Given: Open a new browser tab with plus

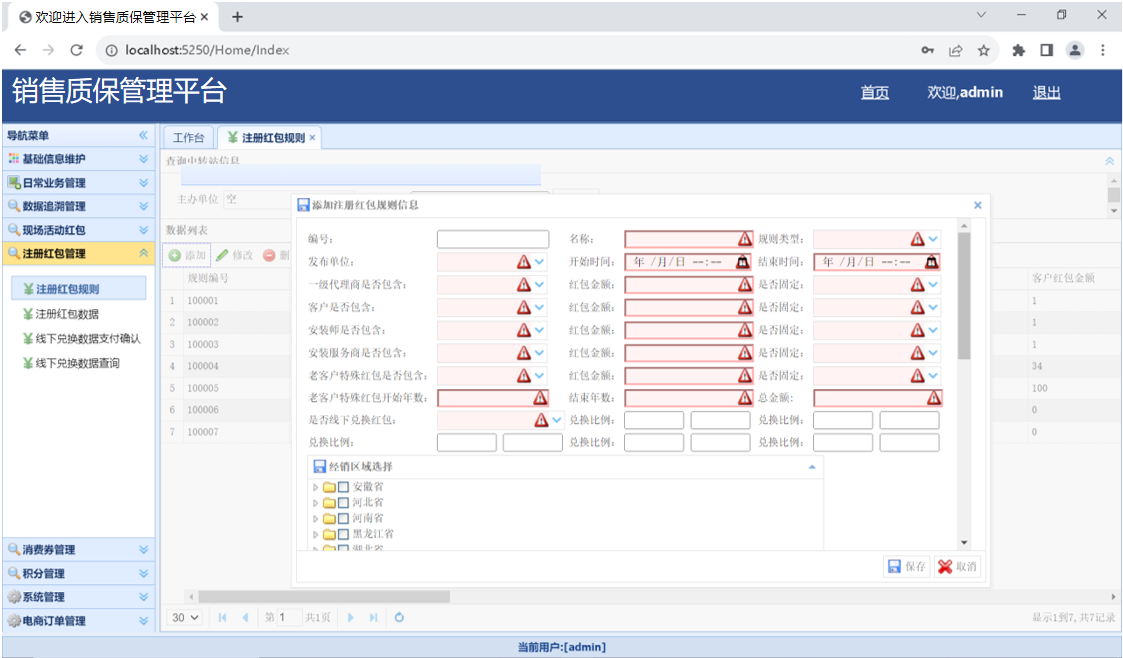Looking at the screenshot, I should click(237, 16).
